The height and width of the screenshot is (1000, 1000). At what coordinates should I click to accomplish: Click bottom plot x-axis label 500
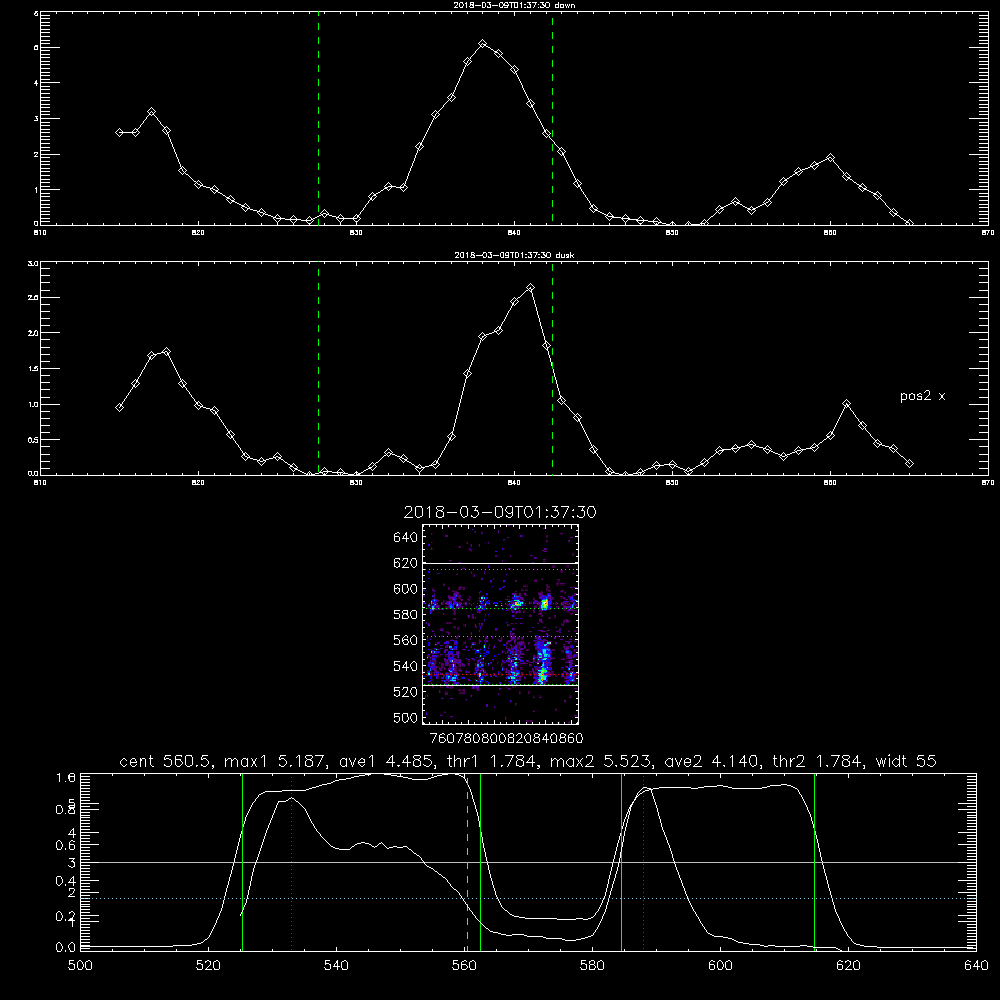click(x=80, y=966)
